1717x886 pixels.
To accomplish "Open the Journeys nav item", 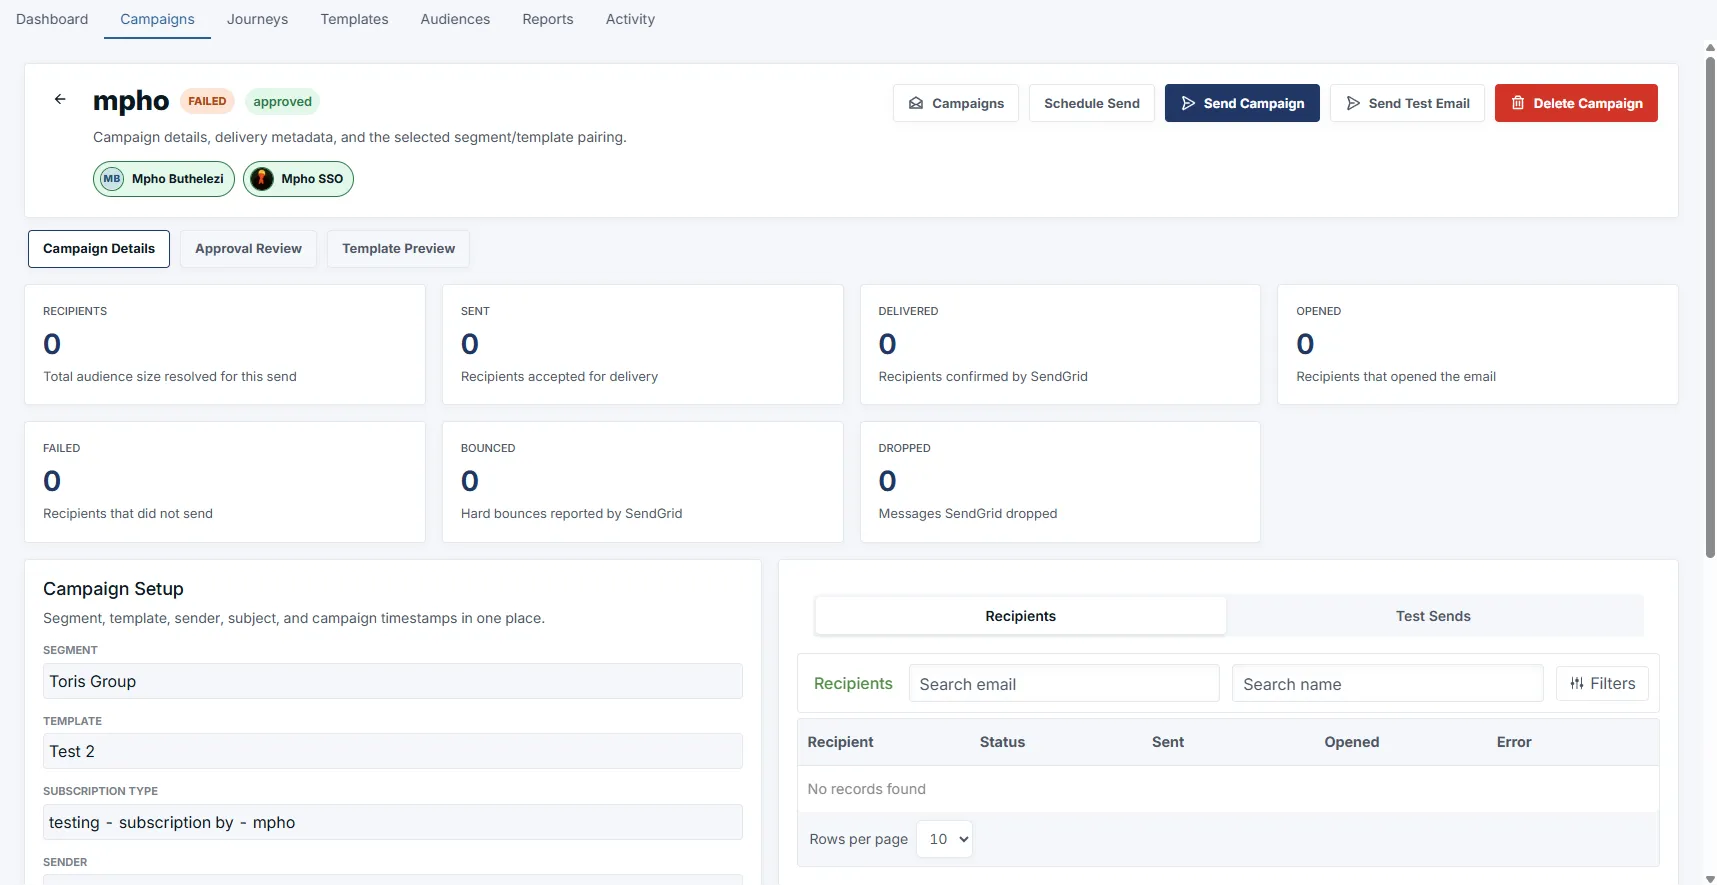I will coord(257,19).
